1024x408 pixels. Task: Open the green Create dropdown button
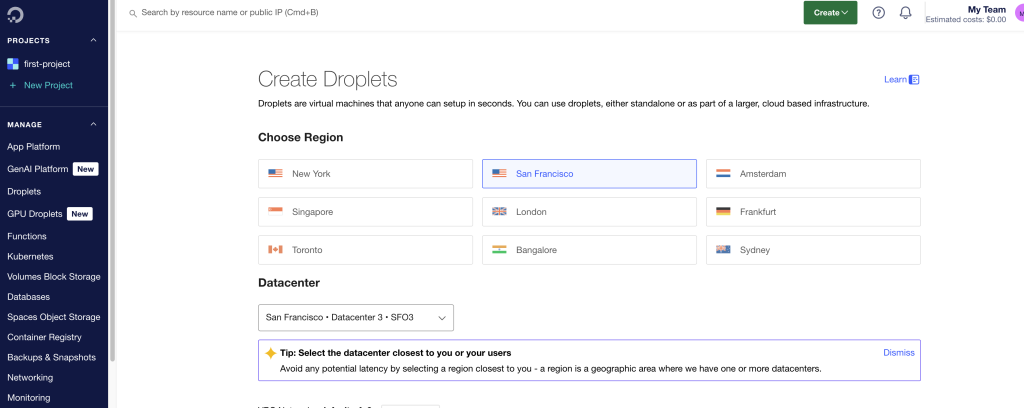click(x=830, y=12)
